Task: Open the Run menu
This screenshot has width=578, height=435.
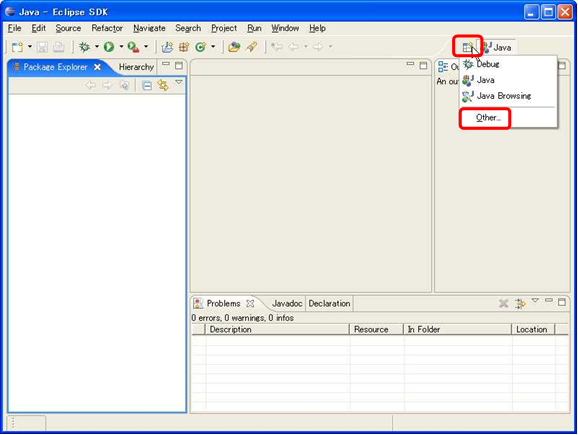Action: point(254,28)
